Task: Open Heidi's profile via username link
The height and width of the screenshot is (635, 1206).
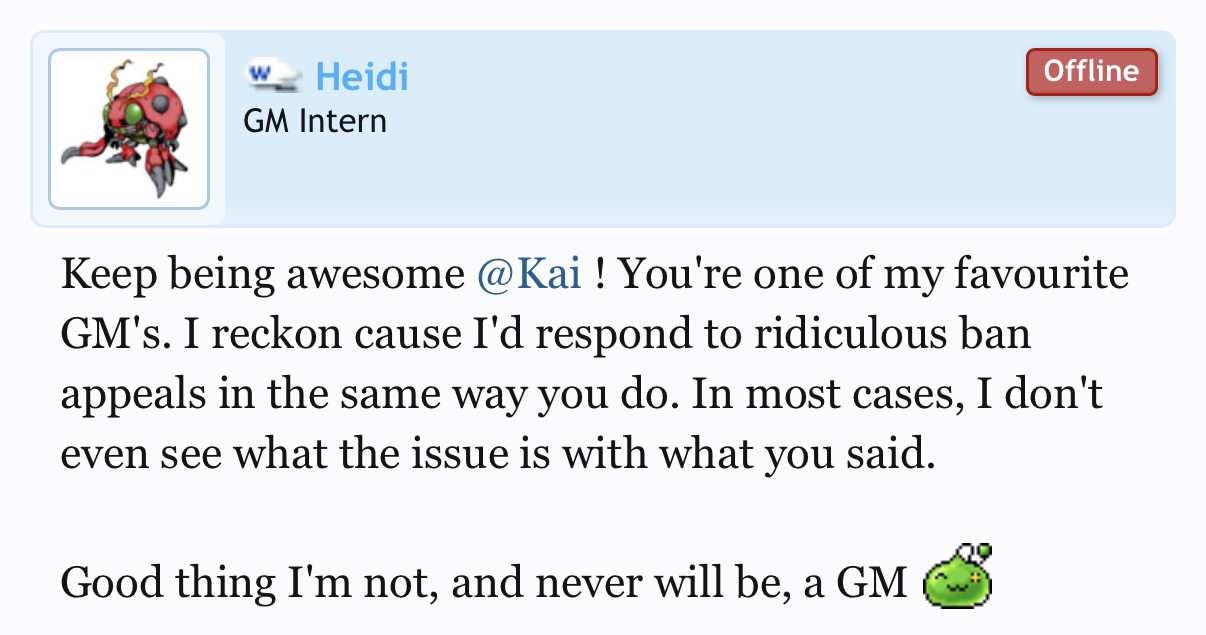Action: pyautogui.click(x=362, y=76)
